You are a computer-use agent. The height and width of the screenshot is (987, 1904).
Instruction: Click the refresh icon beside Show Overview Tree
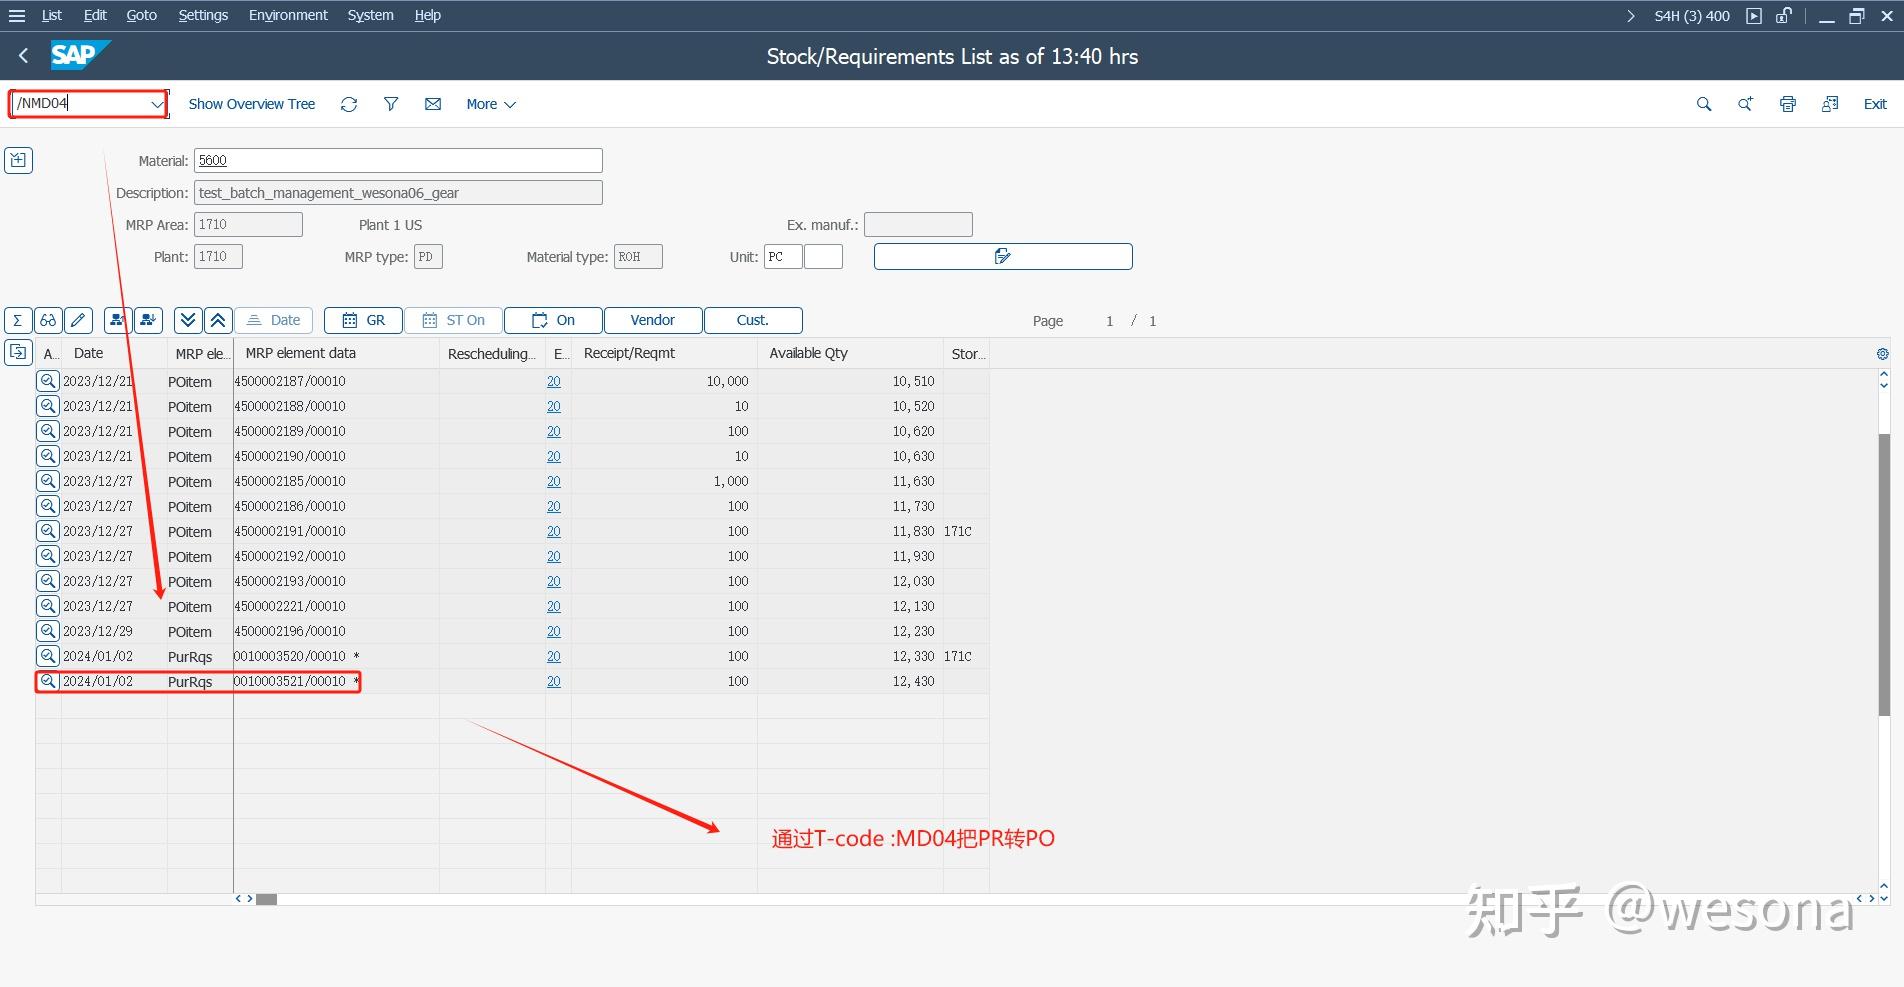click(x=348, y=103)
